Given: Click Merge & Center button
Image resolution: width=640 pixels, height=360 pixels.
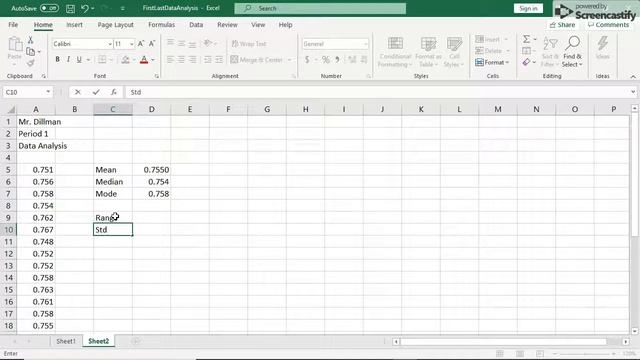Looking at the screenshot, I should pyautogui.click(x=257, y=60).
